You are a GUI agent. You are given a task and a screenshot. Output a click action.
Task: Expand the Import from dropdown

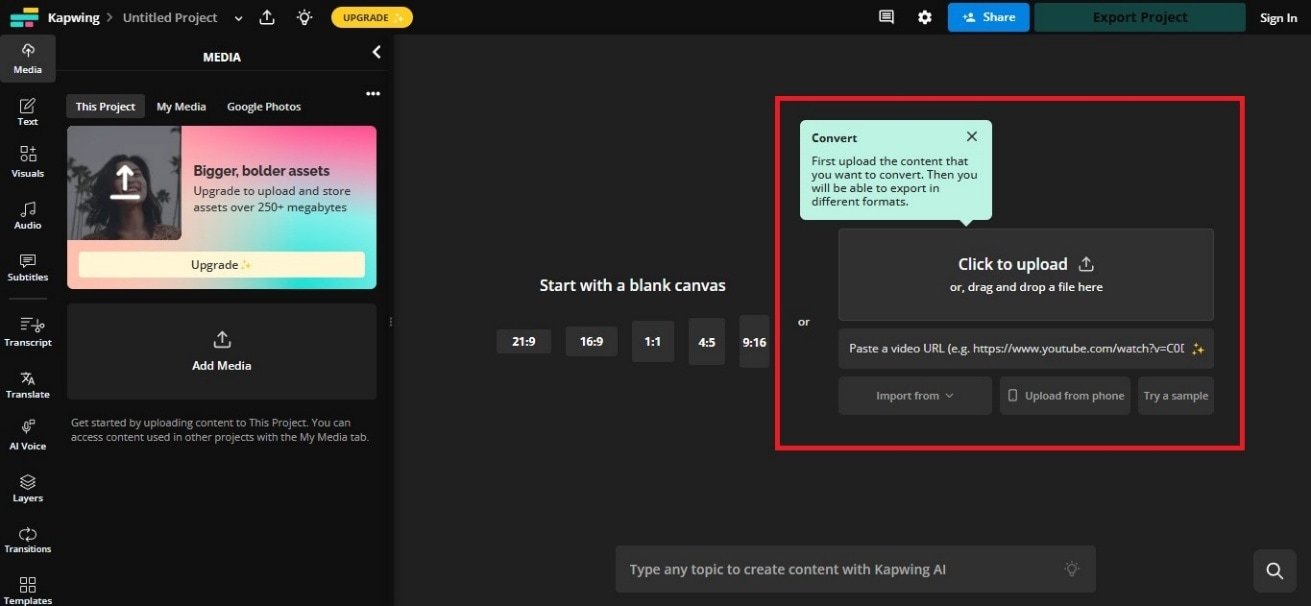915,396
